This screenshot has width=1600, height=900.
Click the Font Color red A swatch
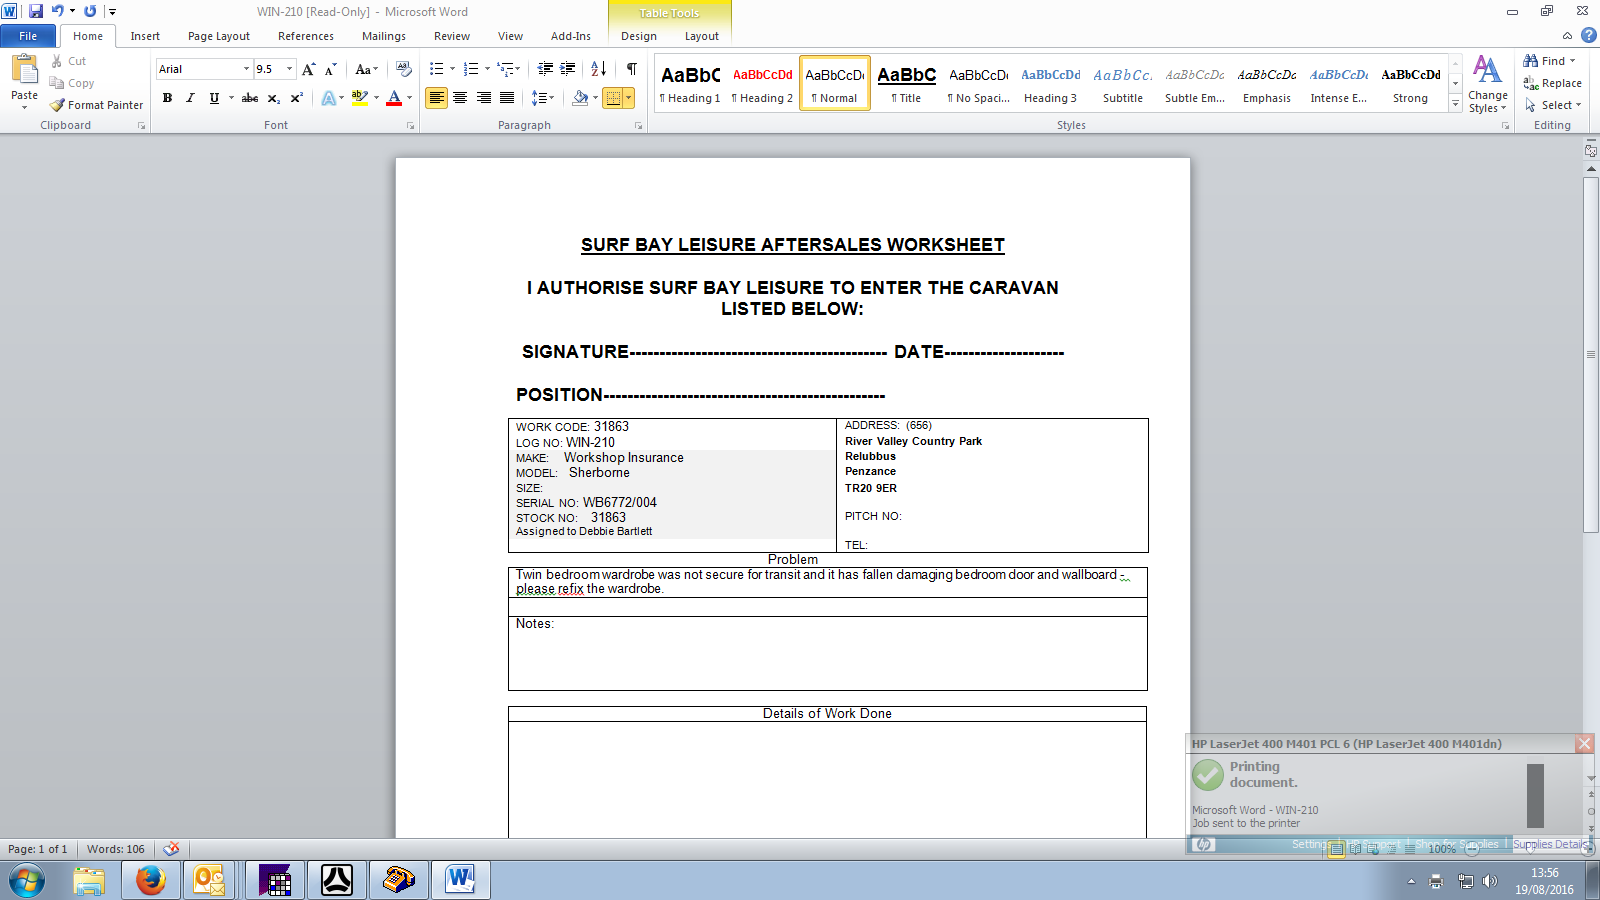[394, 98]
